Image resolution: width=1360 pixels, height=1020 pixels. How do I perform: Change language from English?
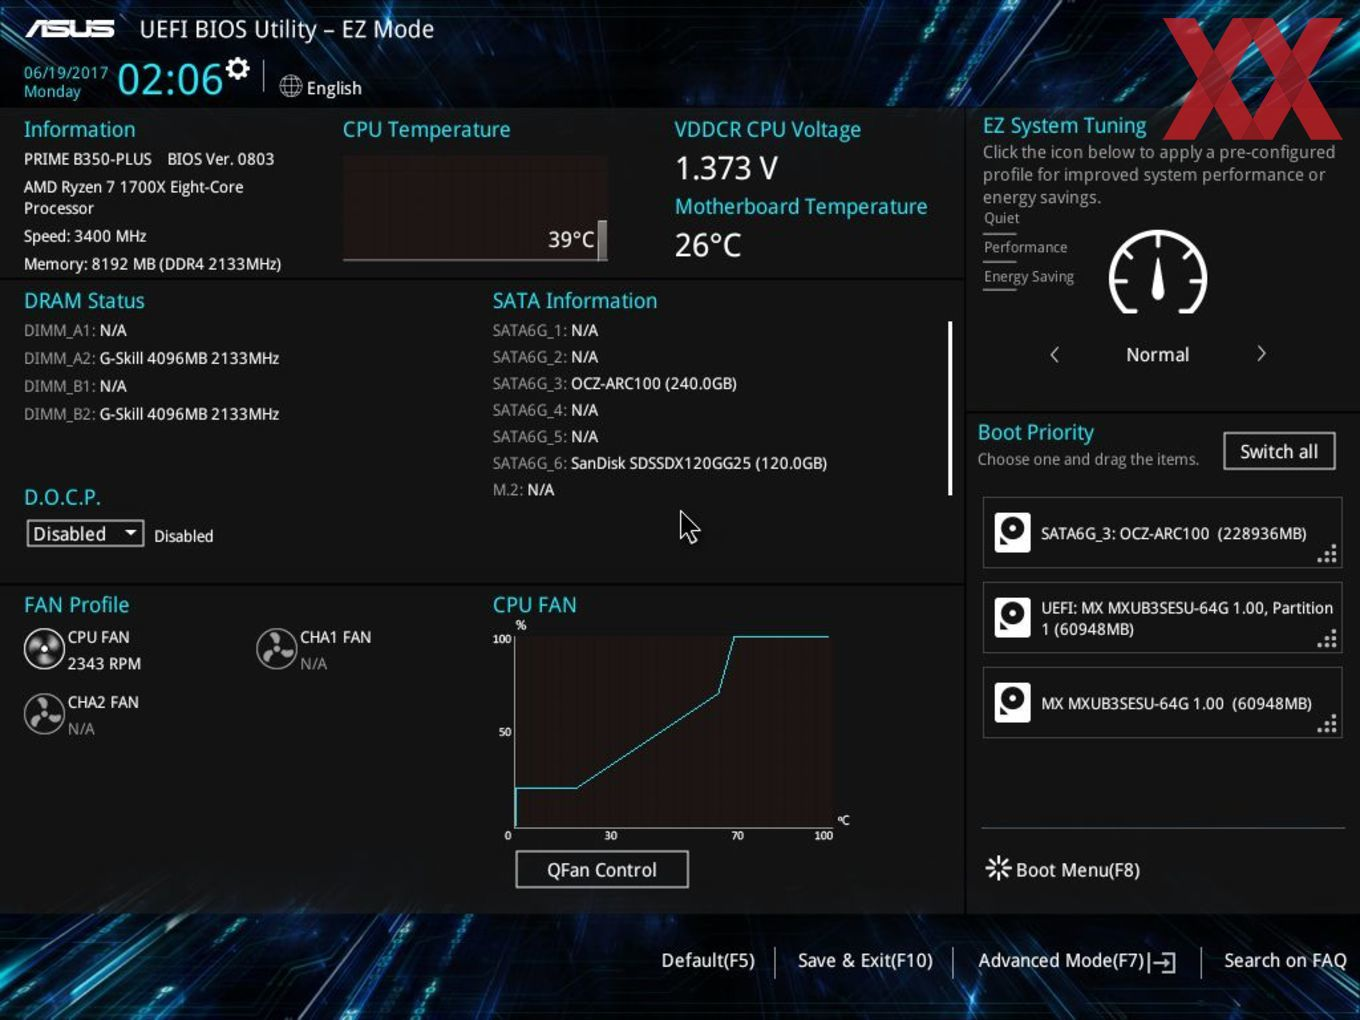334,88
